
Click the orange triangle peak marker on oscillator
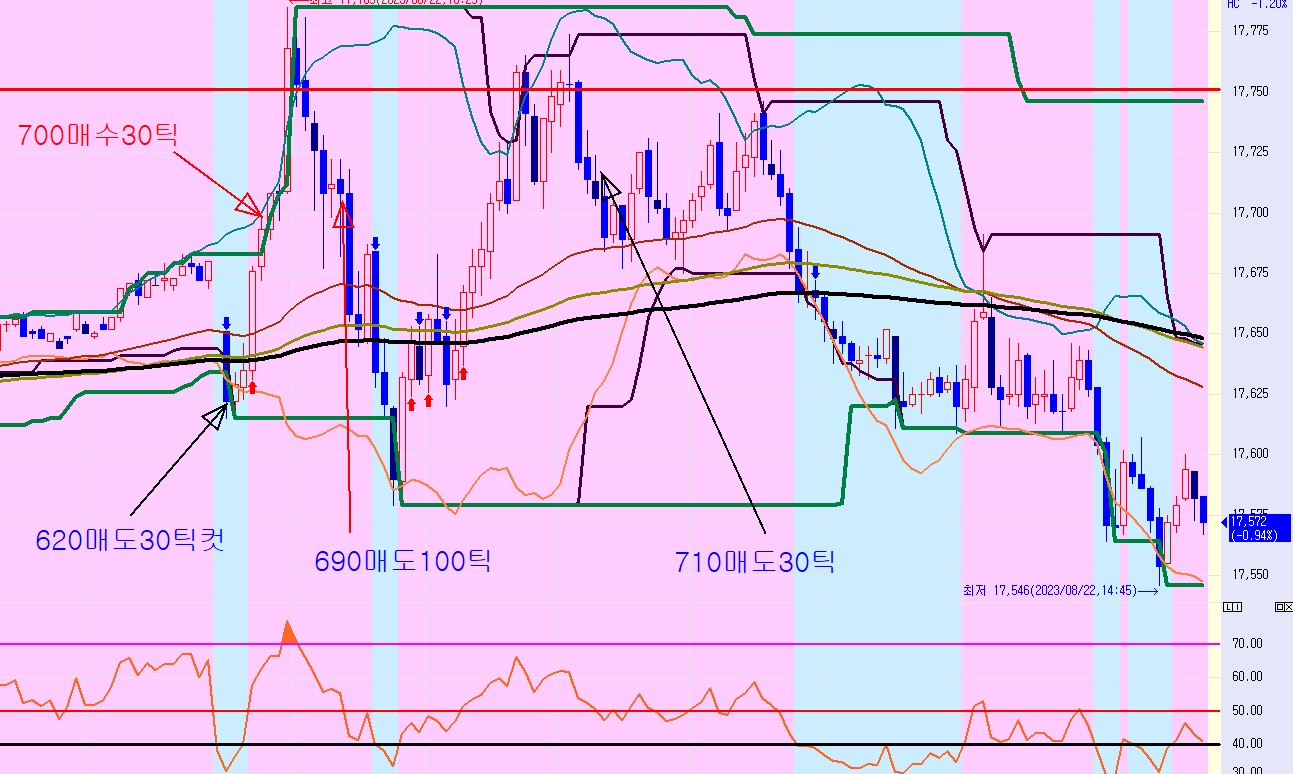pyautogui.click(x=289, y=632)
